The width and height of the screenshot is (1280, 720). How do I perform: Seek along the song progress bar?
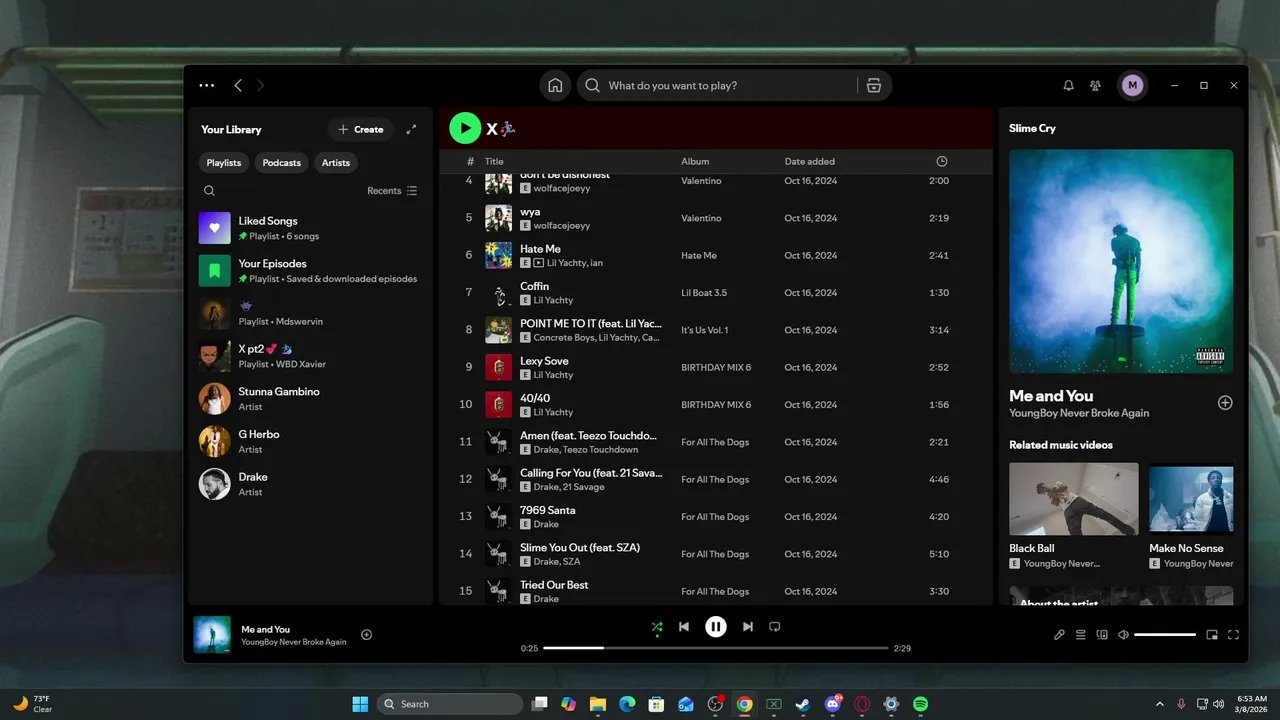[x=716, y=648]
